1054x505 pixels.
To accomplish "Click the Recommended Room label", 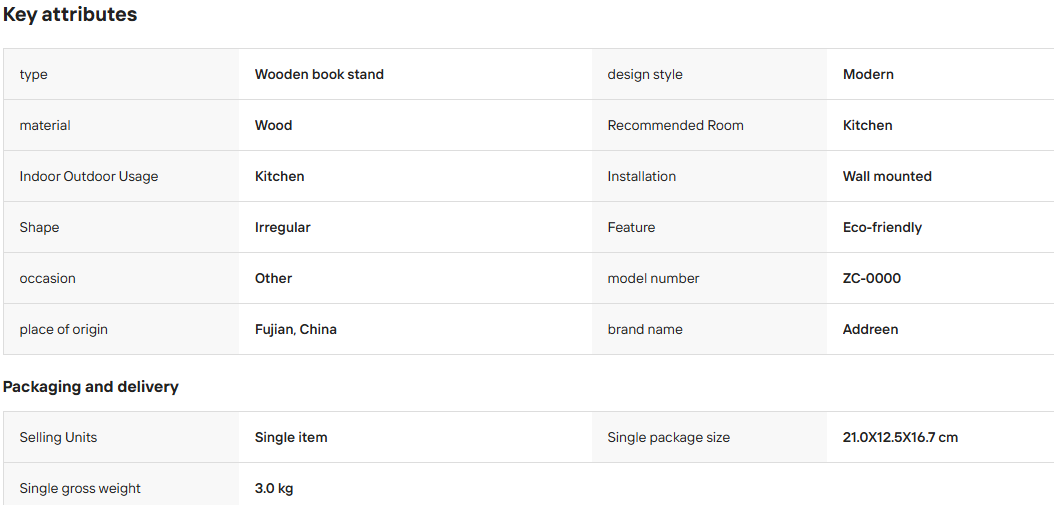I will [676, 126].
